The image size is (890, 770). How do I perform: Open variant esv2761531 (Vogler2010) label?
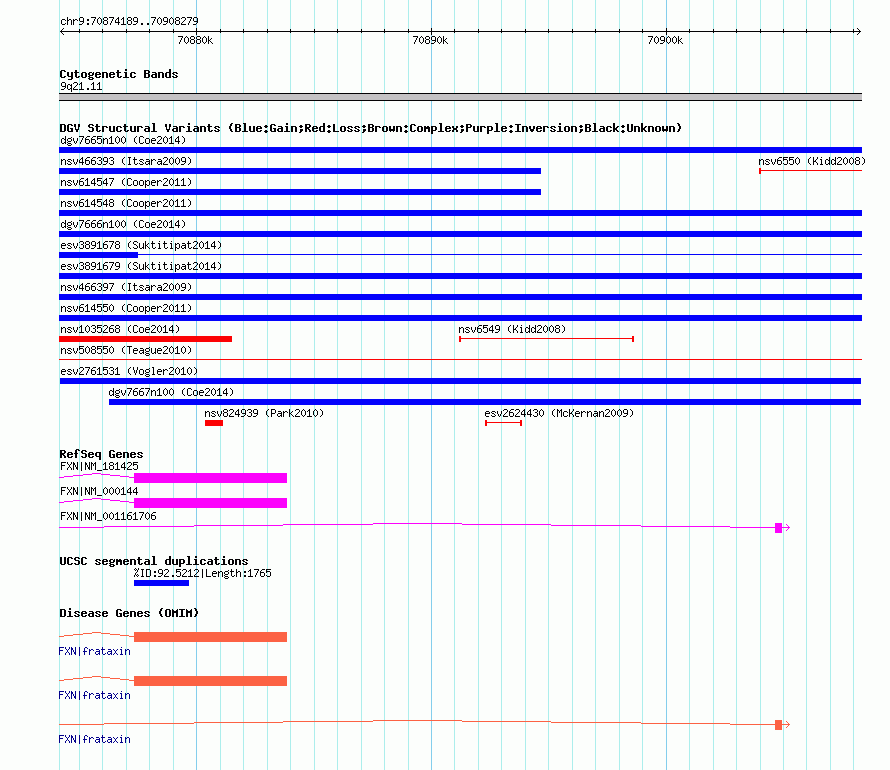coord(129,371)
